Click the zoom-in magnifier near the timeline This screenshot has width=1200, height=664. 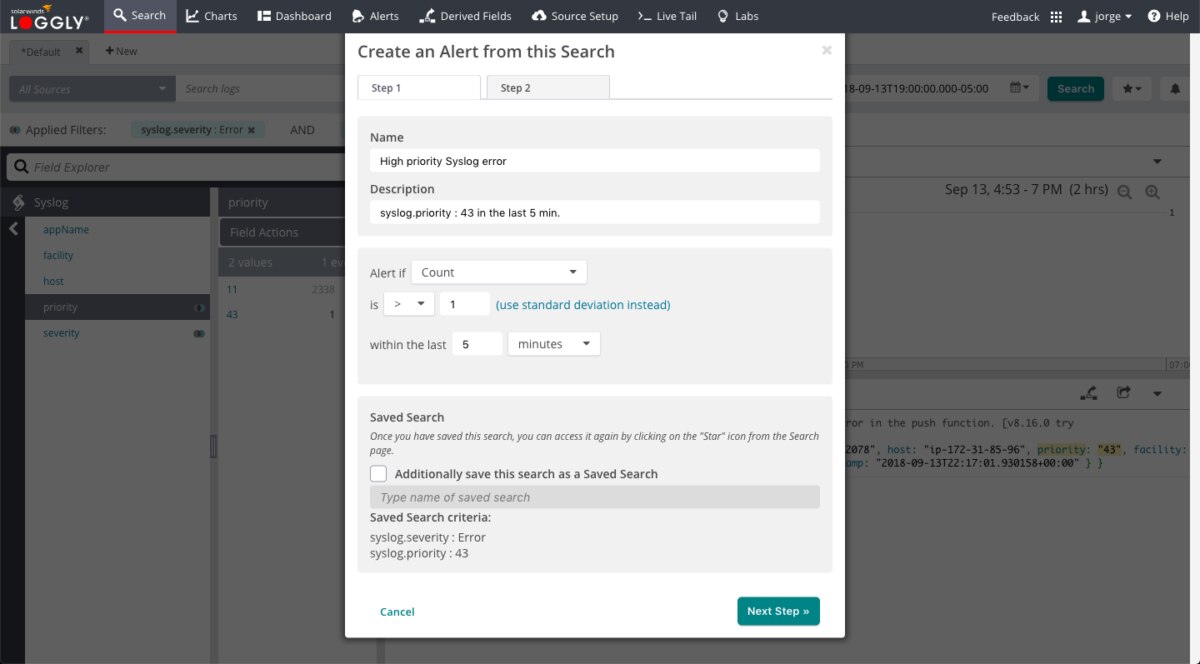pyautogui.click(x=1152, y=189)
